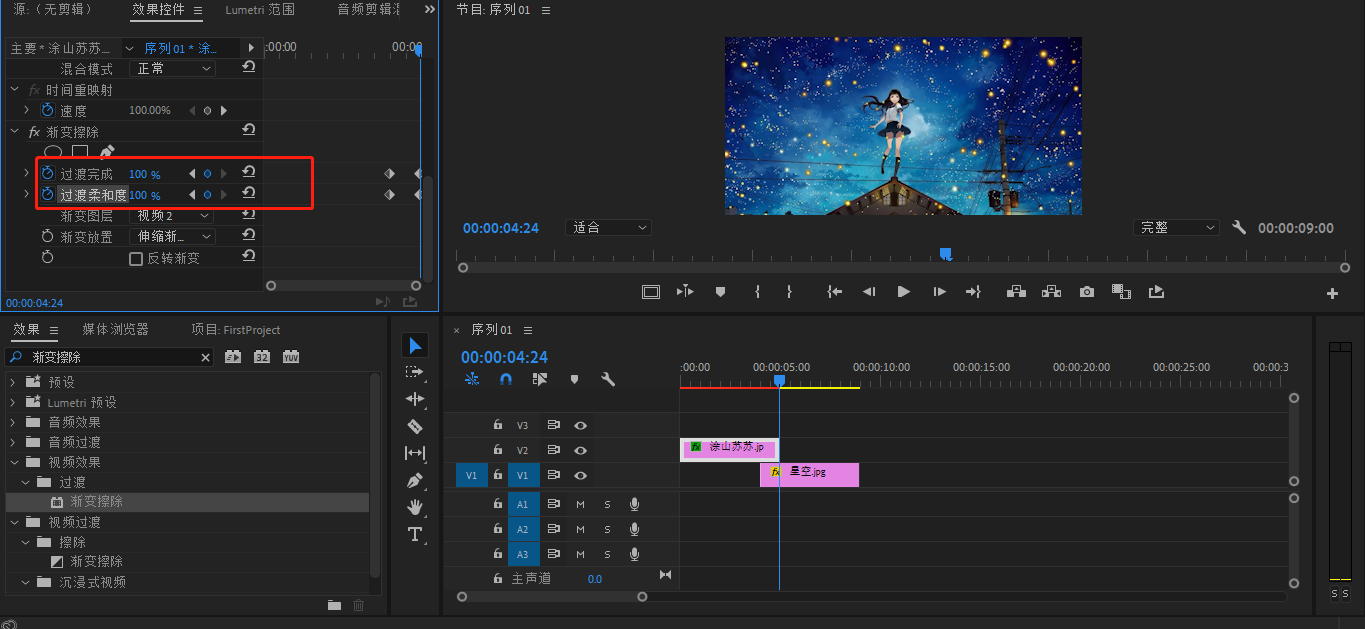The width and height of the screenshot is (1365, 629).
Task: Open timeline display settings wrench
Action: click(607, 379)
